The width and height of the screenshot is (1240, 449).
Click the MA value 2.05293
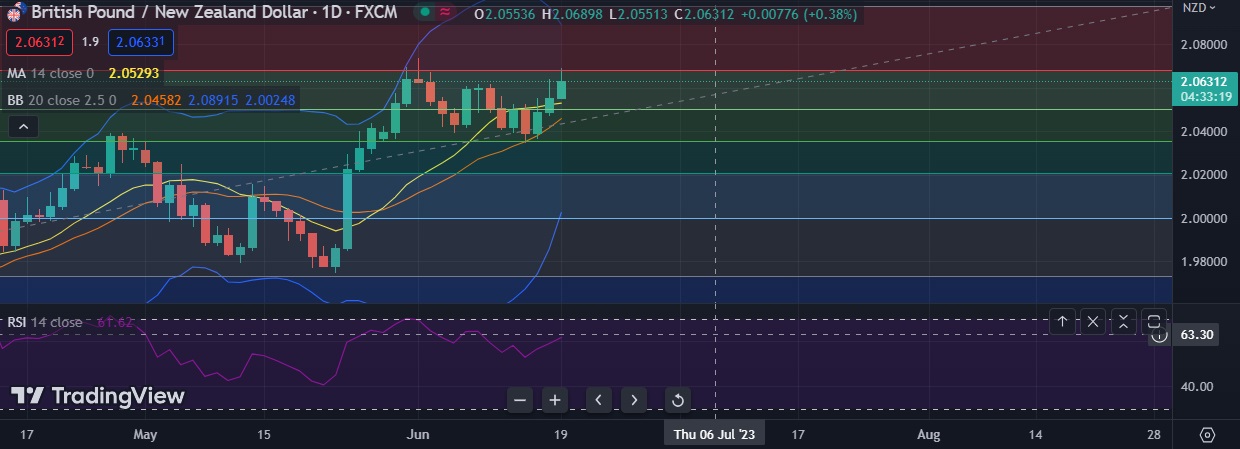click(133, 73)
